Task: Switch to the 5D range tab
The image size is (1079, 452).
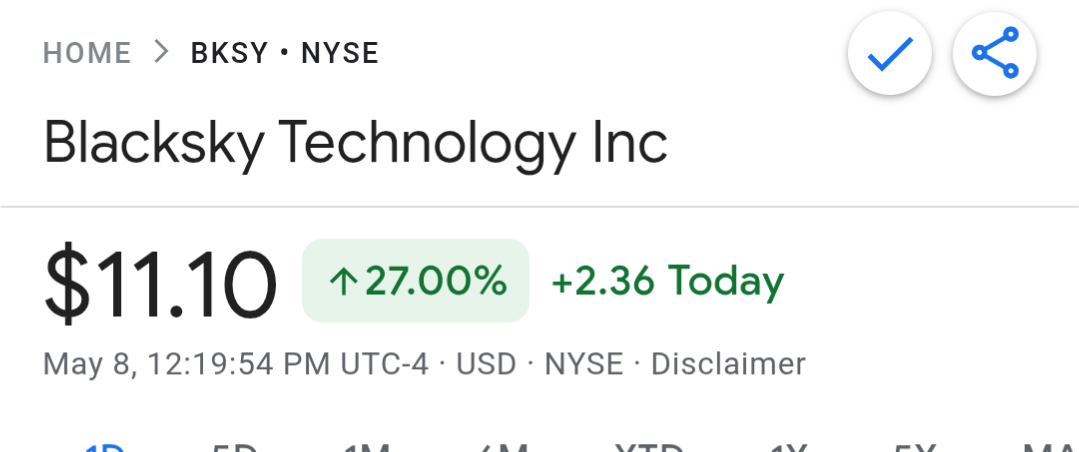Action: 234,447
